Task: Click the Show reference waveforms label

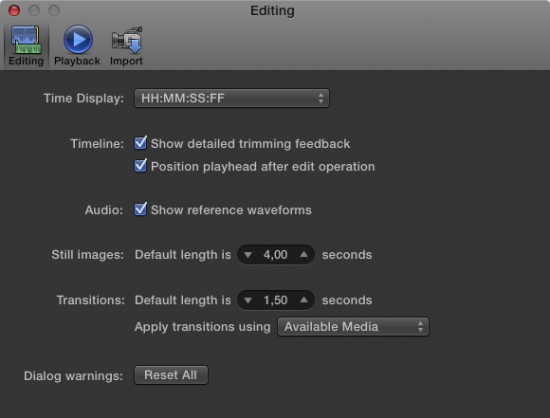Action: click(x=231, y=210)
